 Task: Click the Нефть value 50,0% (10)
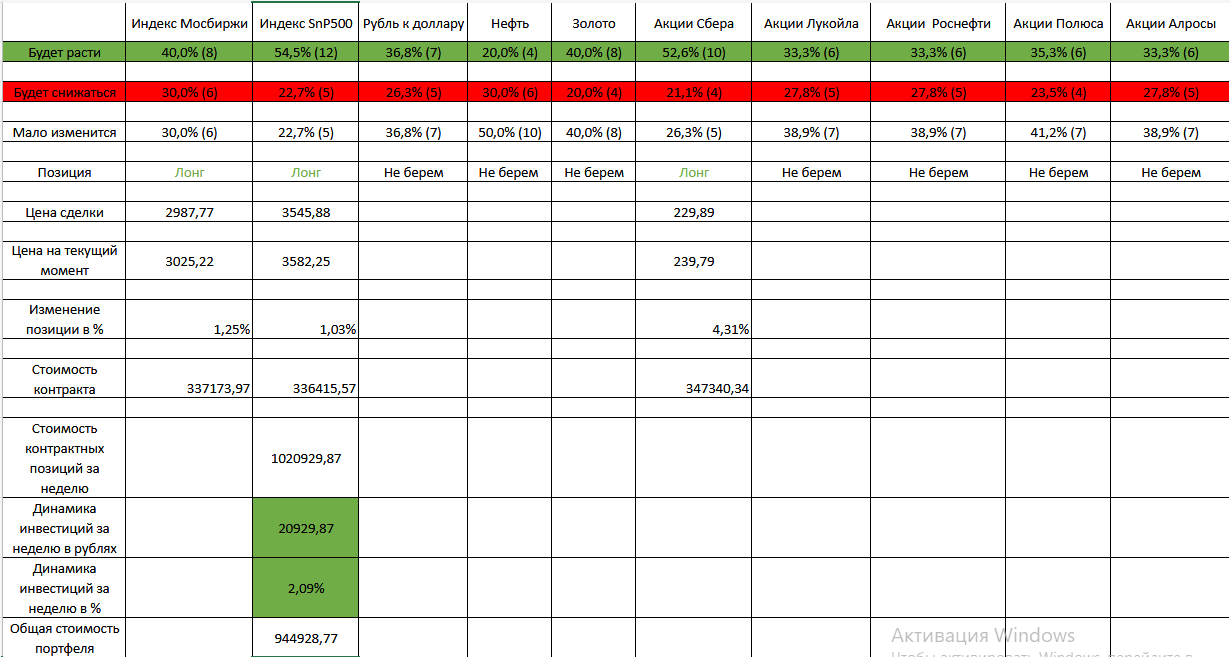coord(509,132)
